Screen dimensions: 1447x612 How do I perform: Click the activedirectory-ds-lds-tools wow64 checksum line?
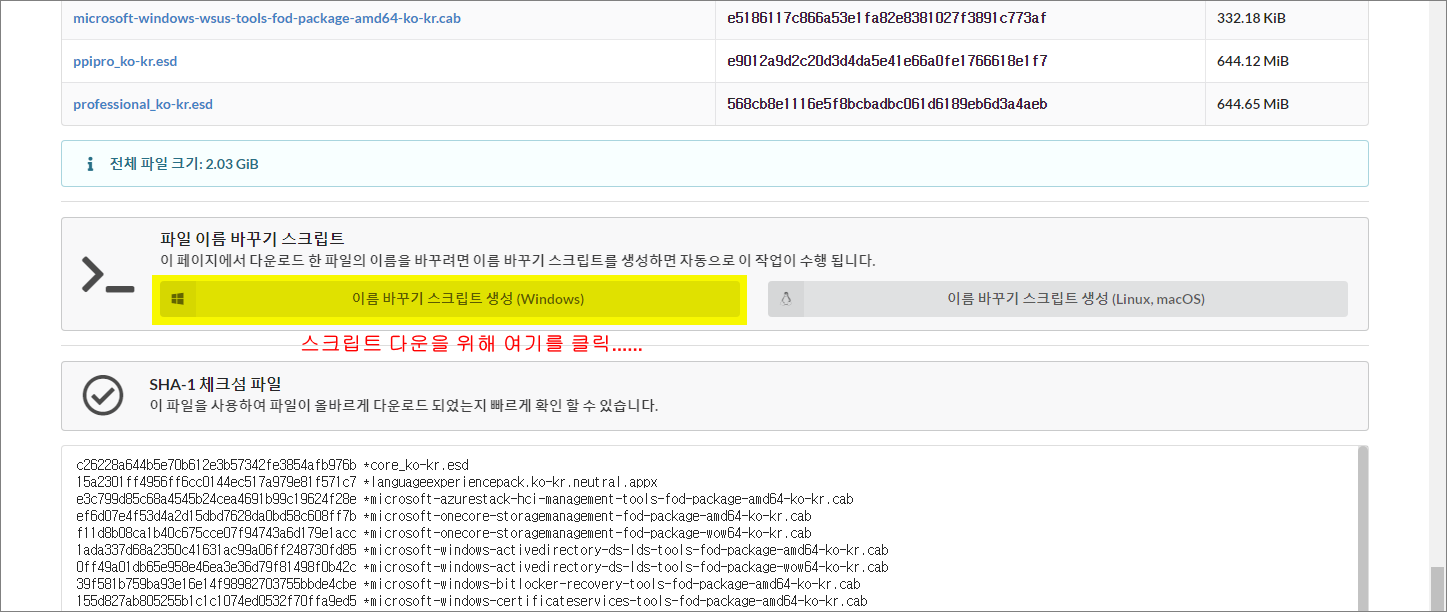coord(482,567)
